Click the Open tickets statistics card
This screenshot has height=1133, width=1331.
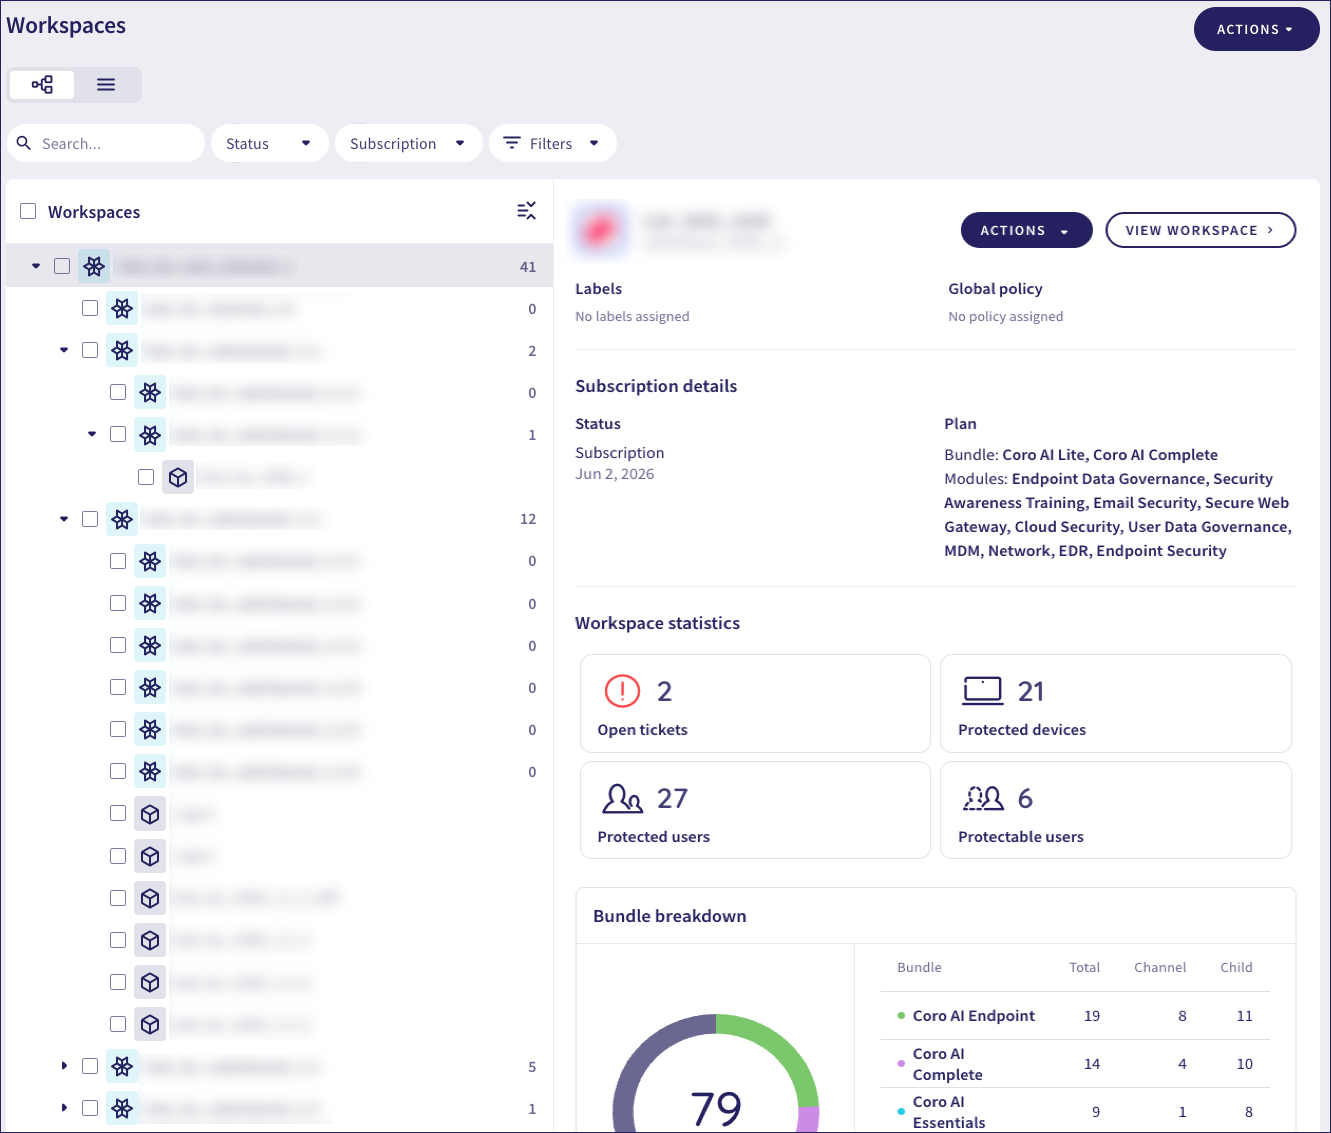pos(755,703)
